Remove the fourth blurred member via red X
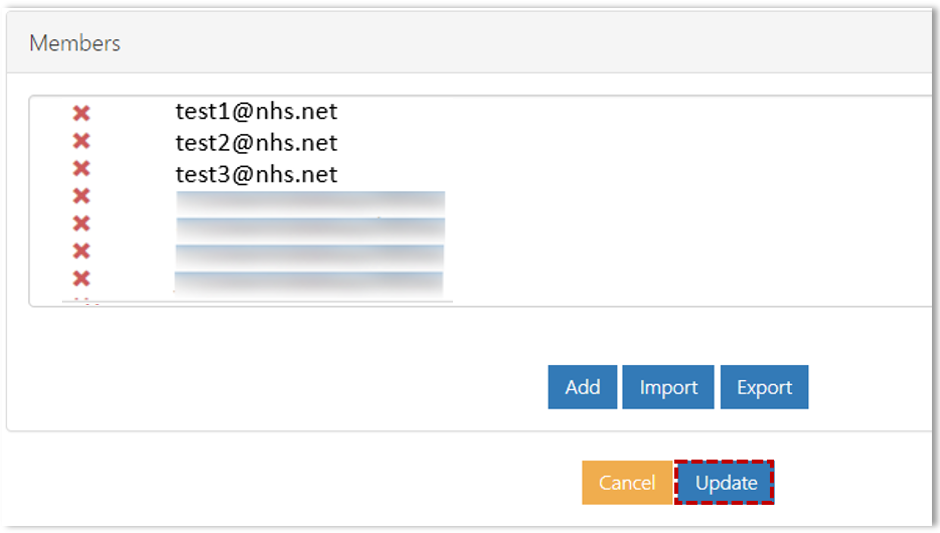 pos(82,279)
